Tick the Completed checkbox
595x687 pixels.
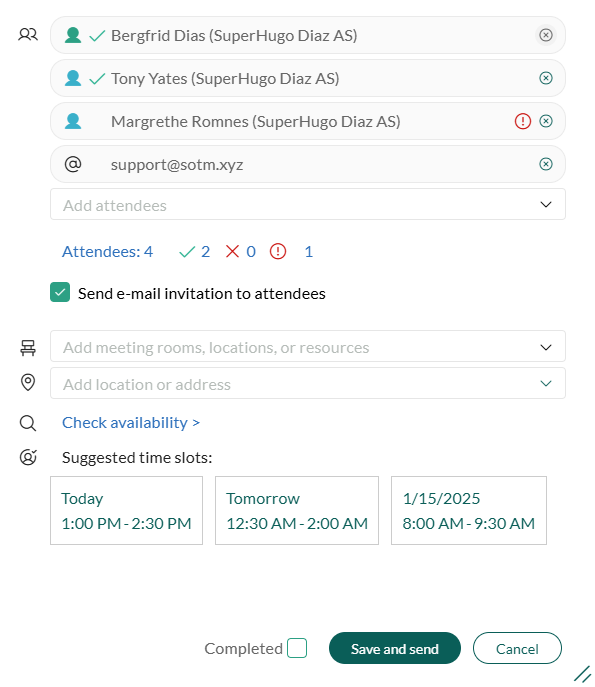click(297, 648)
